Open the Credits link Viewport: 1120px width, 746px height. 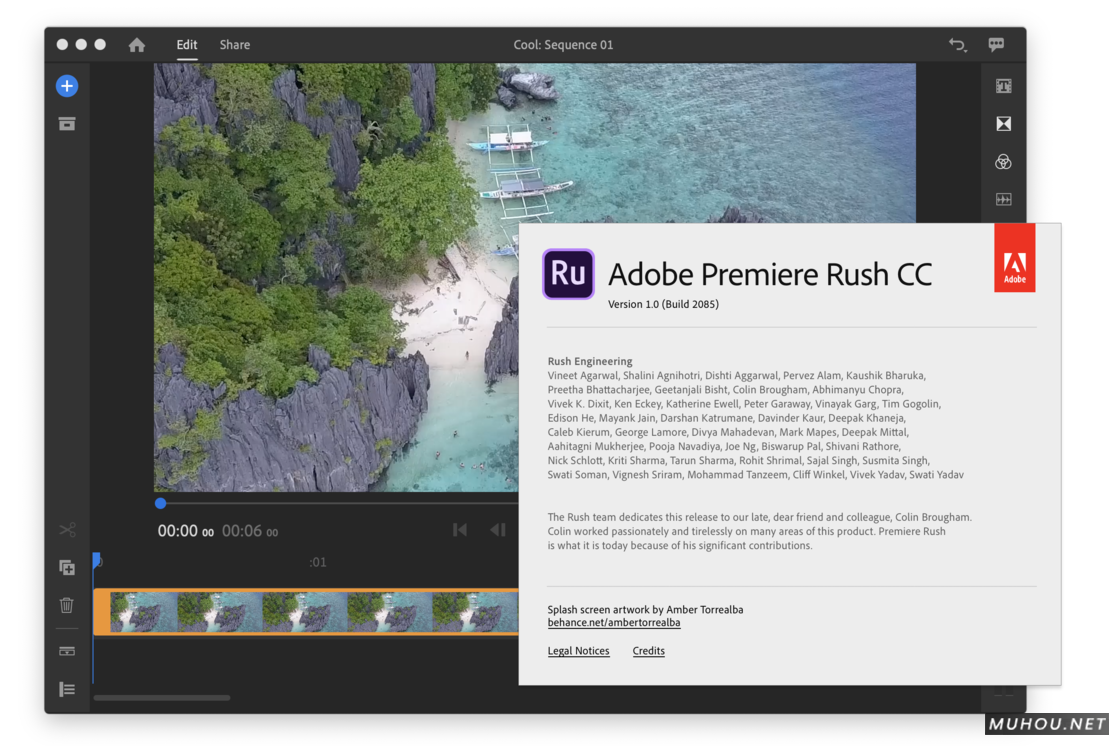click(649, 651)
